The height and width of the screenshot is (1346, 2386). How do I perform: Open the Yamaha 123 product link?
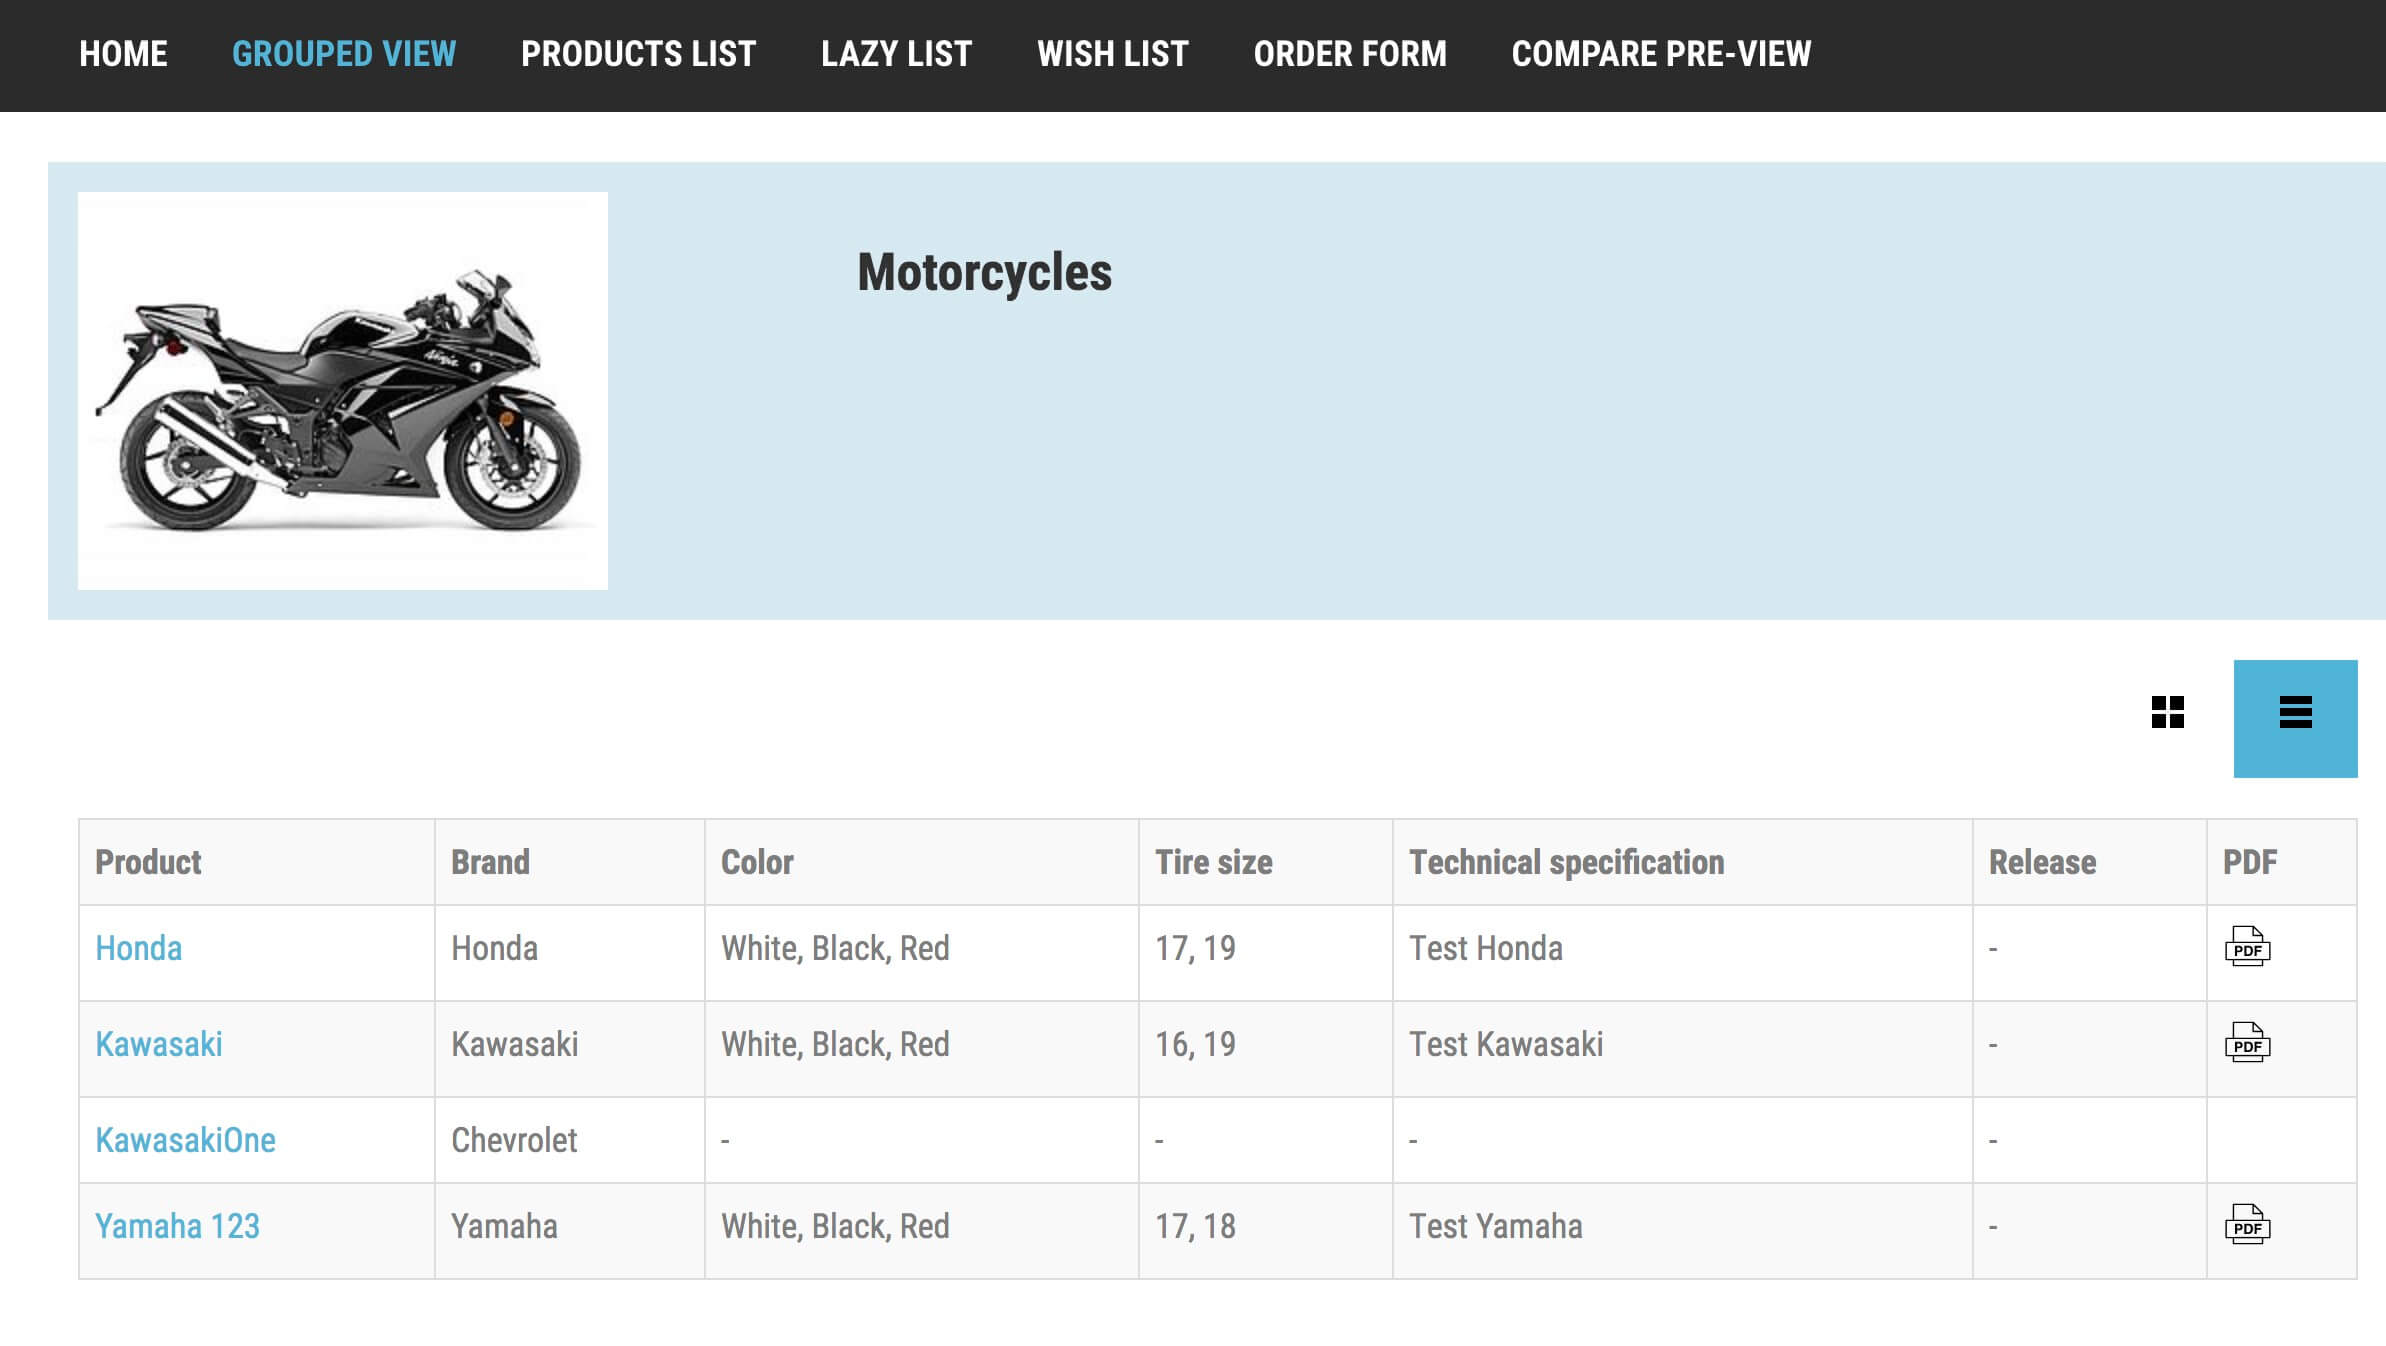click(x=177, y=1226)
